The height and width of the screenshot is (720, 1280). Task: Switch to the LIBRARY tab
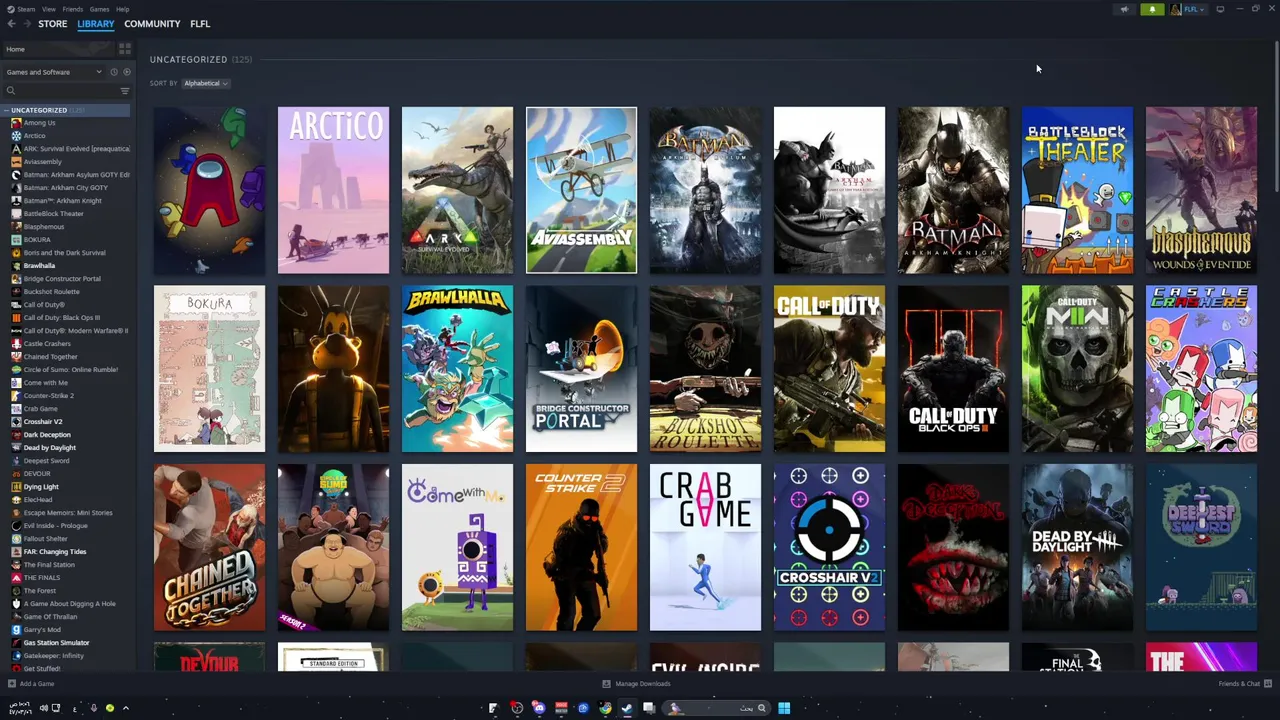coord(96,24)
